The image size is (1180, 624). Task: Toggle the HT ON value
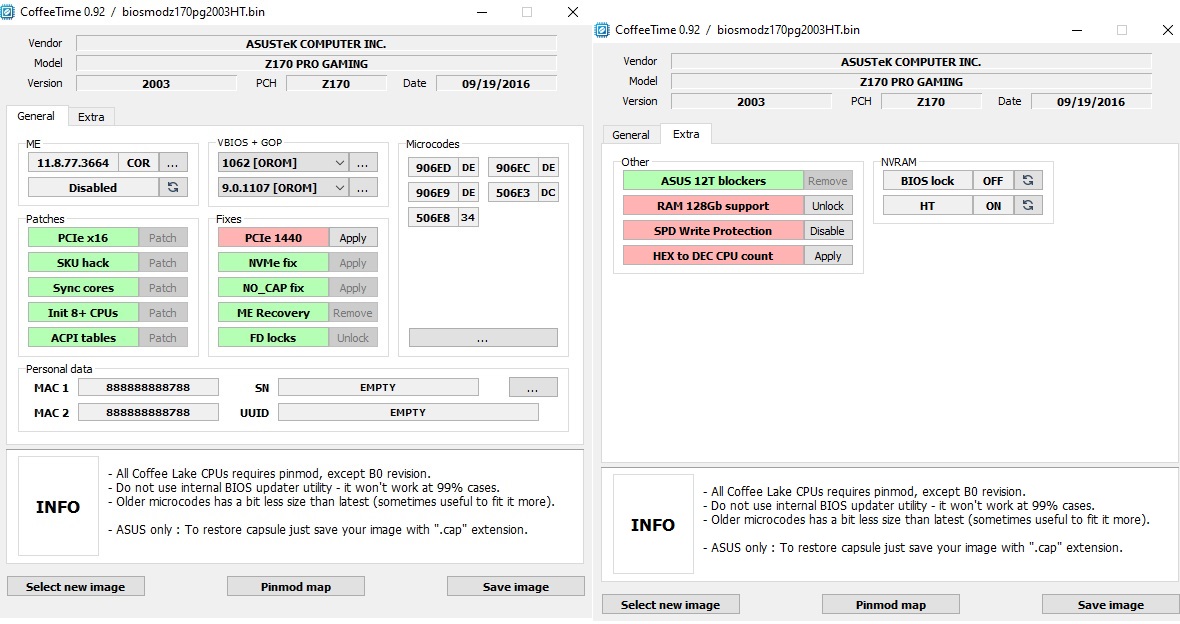pyautogui.click(x=993, y=205)
